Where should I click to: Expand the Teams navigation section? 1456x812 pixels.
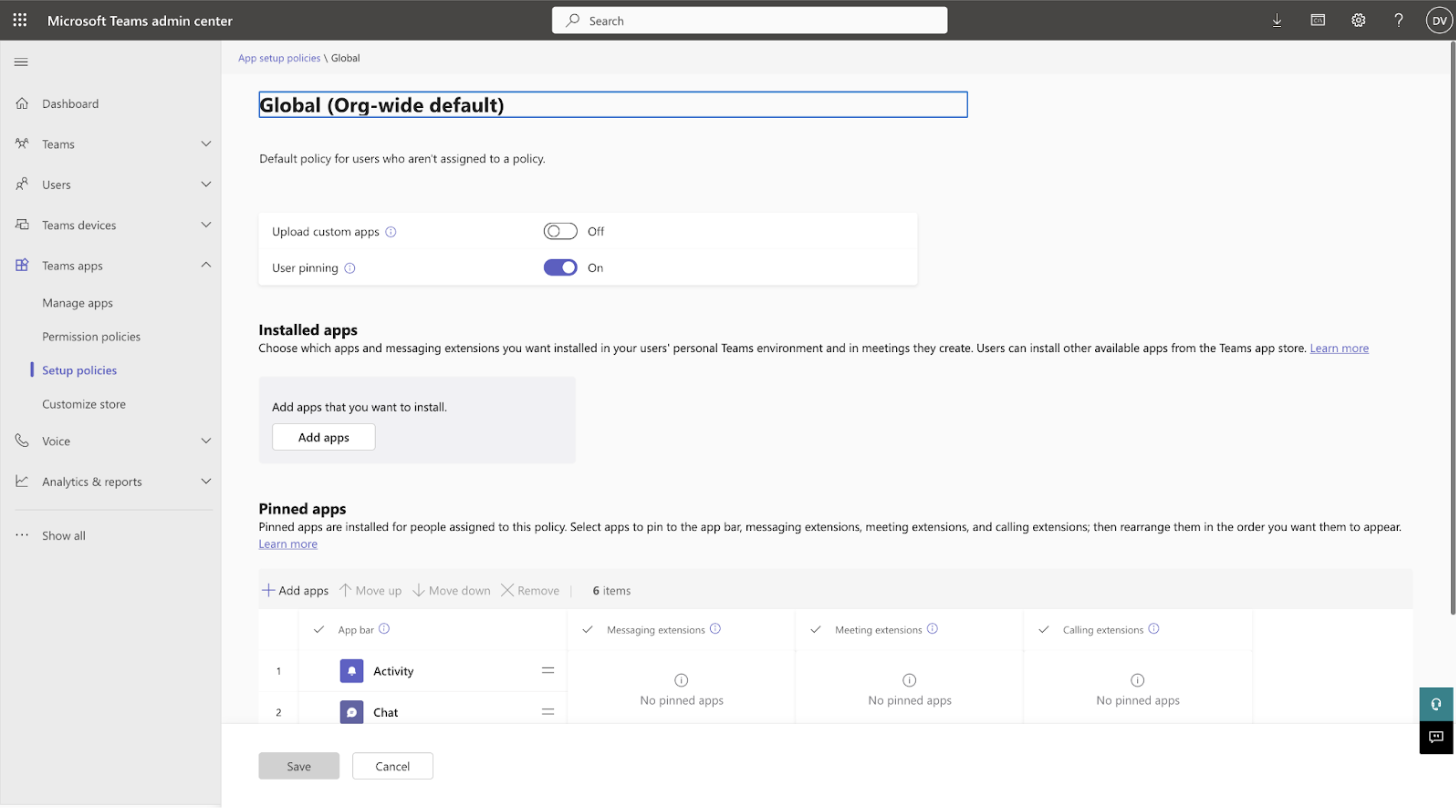click(206, 144)
